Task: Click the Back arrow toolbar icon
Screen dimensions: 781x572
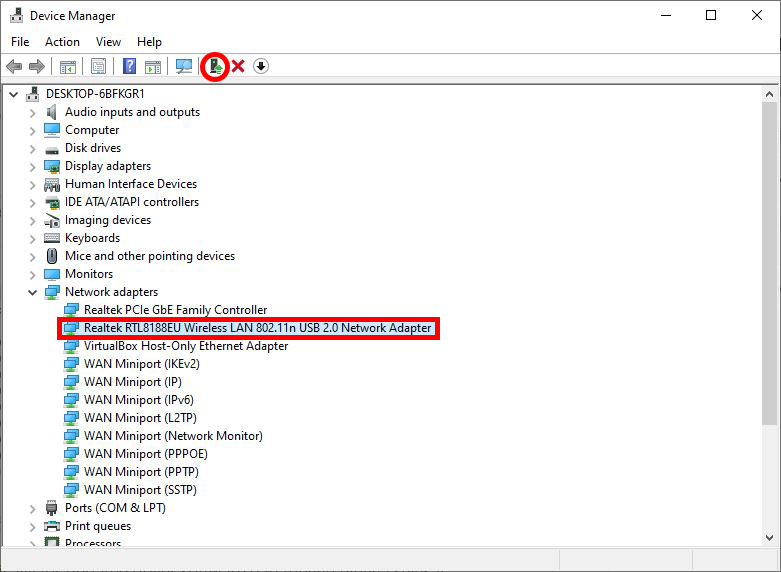Action: click(x=14, y=66)
